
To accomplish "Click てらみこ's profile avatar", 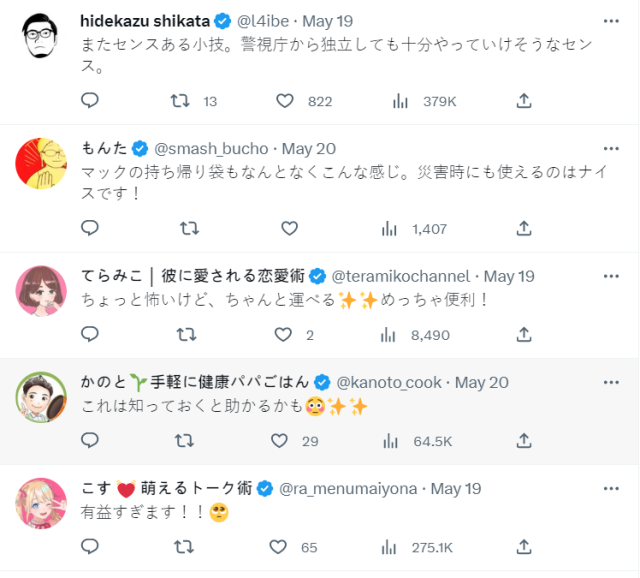I will [x=41, y=289].
